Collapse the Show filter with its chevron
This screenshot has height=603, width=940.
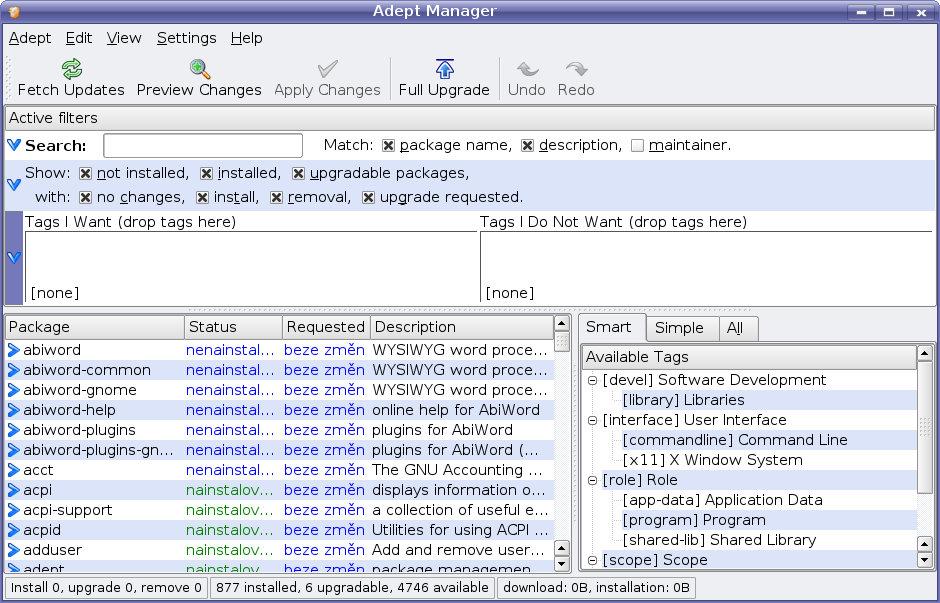pyautogui.click(x=14, y=185)
